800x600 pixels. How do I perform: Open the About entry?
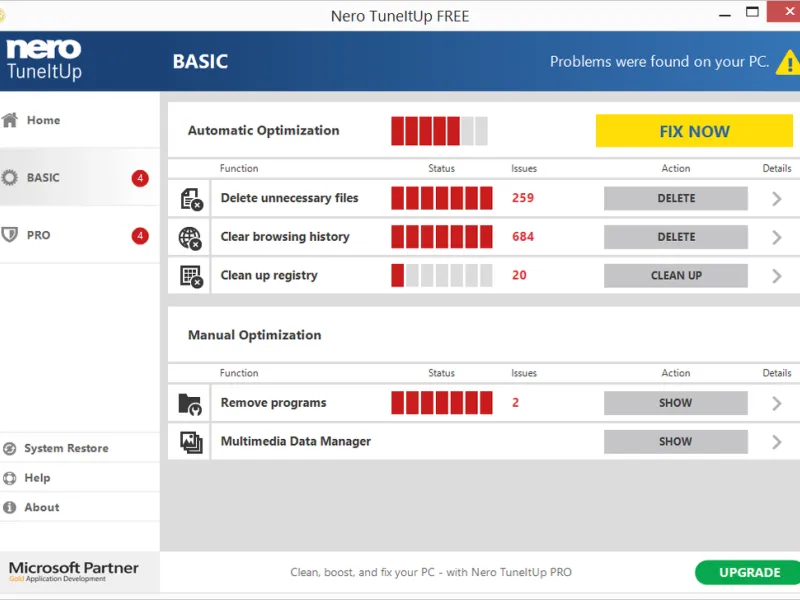pyautogui.click(x=80, y=508)
